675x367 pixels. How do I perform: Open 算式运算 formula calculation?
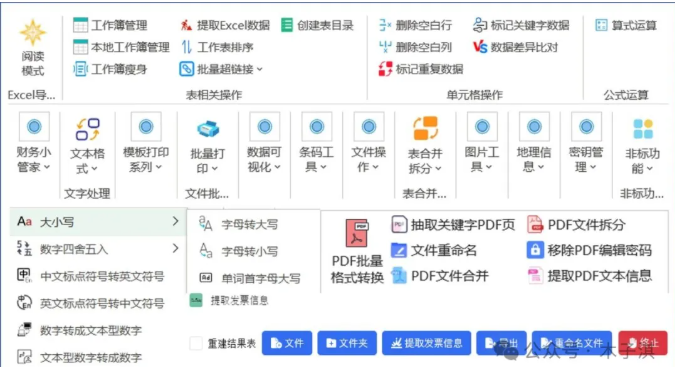pyautogui.click(x=626, y=25)
